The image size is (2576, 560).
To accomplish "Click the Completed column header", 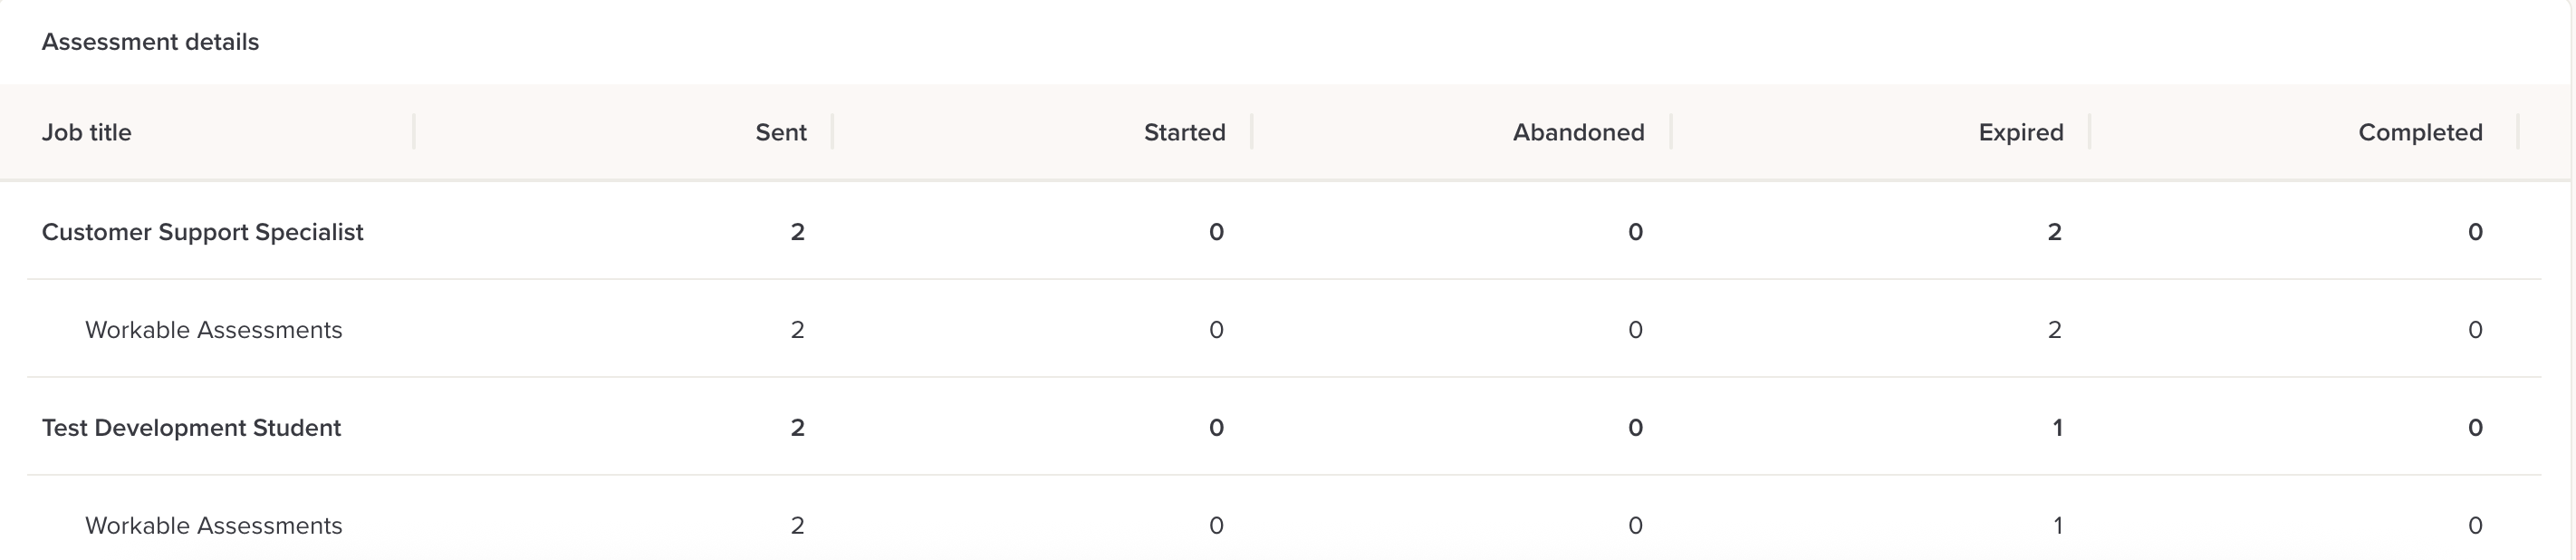I will [2419, 133].
